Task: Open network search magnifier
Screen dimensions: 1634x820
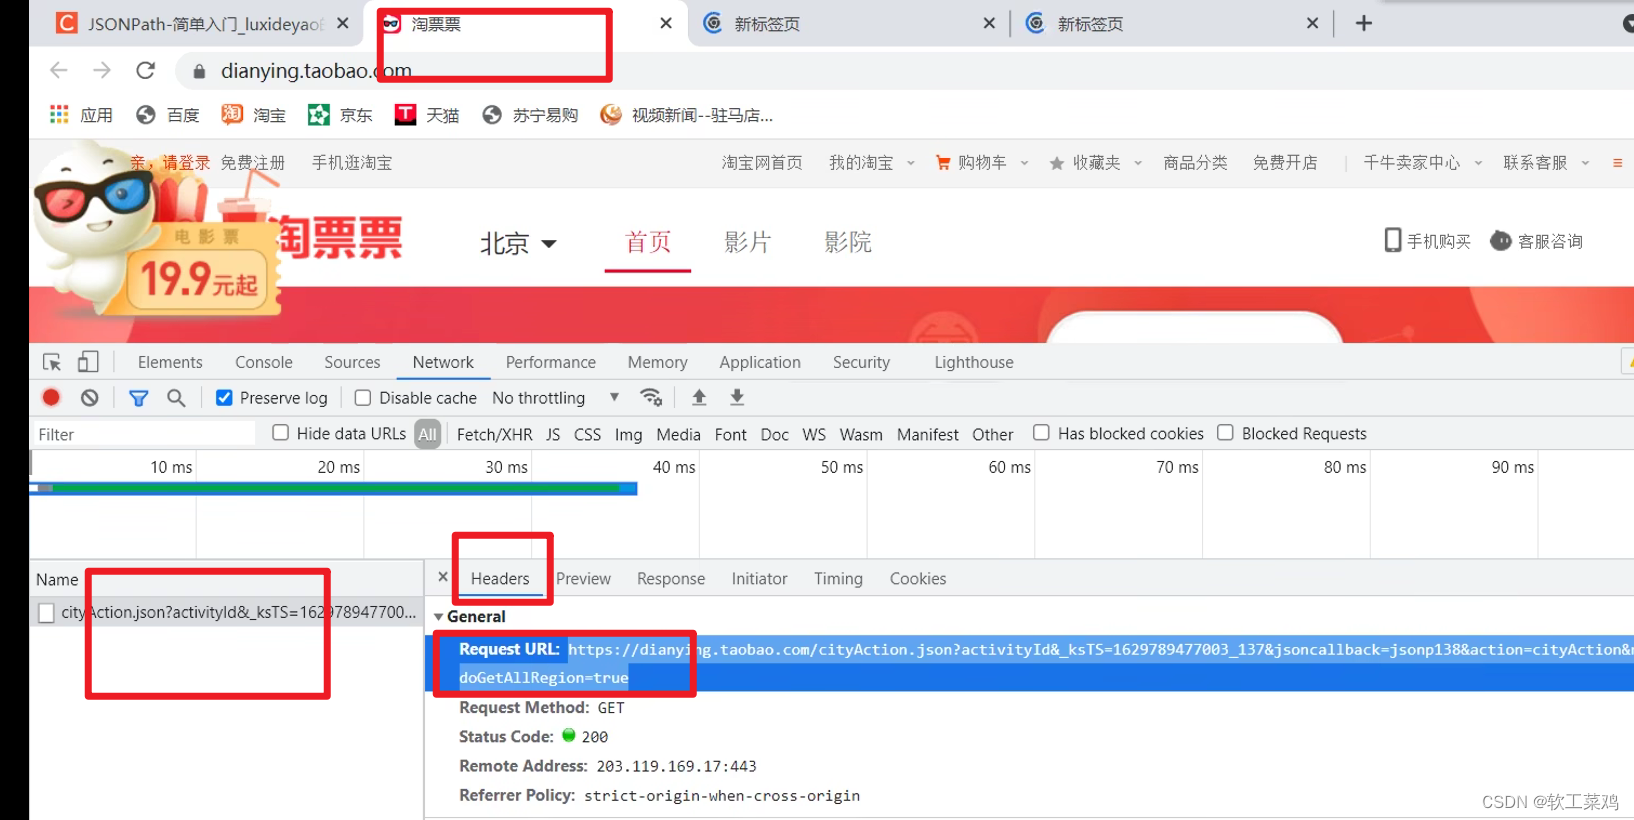Action: pos(176,397)
